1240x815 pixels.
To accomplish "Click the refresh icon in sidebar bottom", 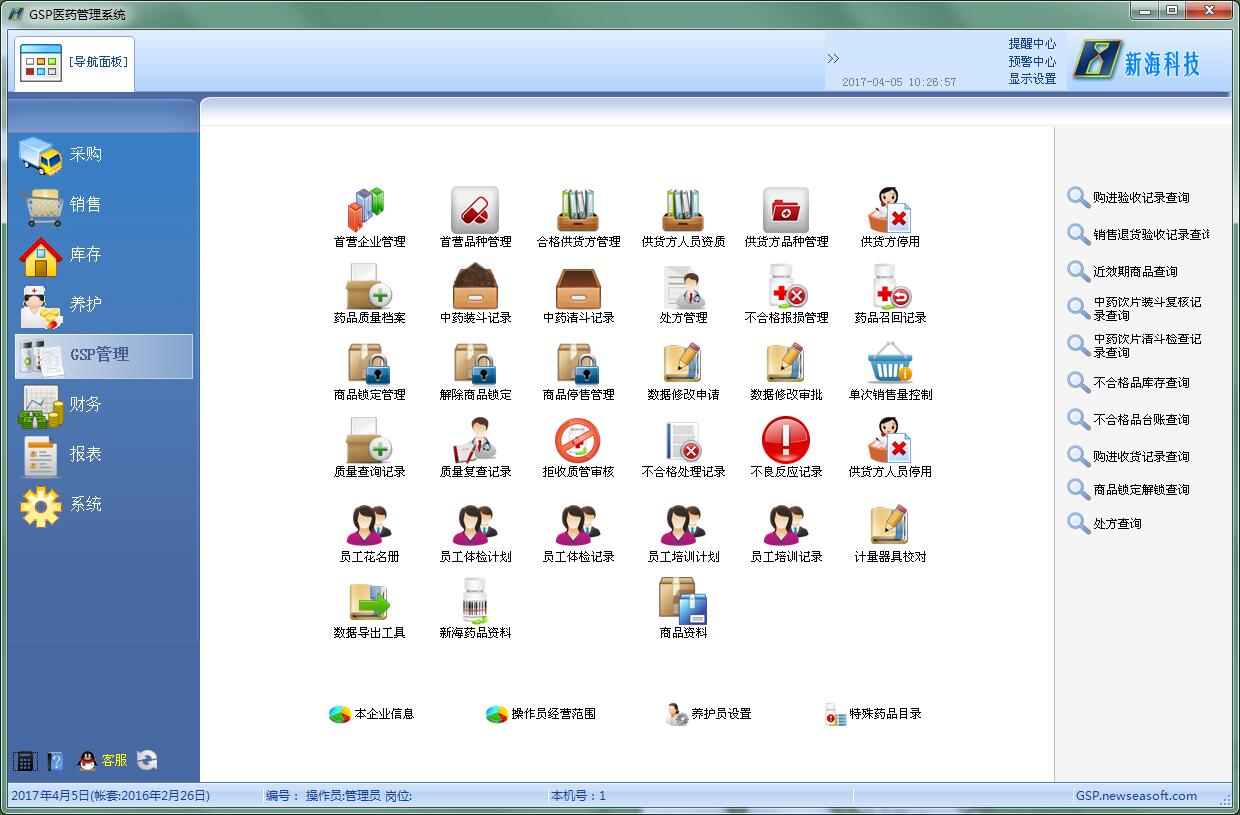I will tap(147, 761).
